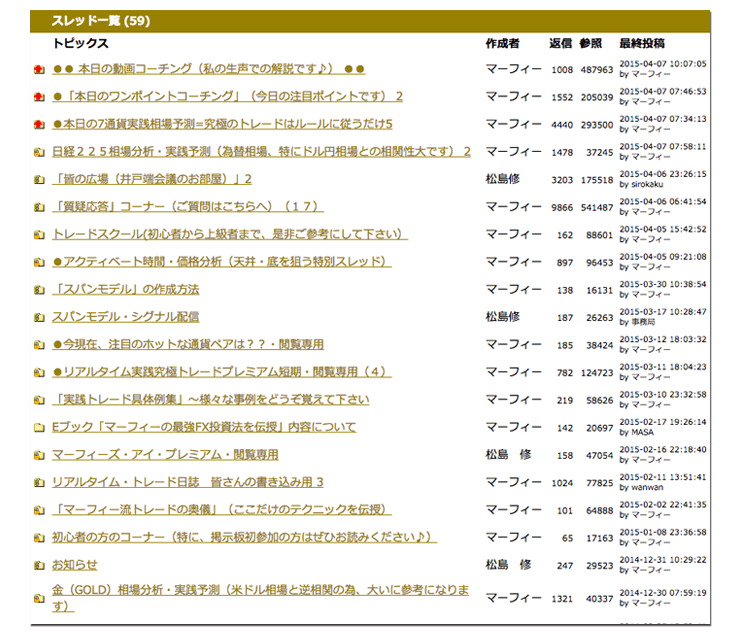Click the 最終投稿 column header

click(x=641, y=44)
